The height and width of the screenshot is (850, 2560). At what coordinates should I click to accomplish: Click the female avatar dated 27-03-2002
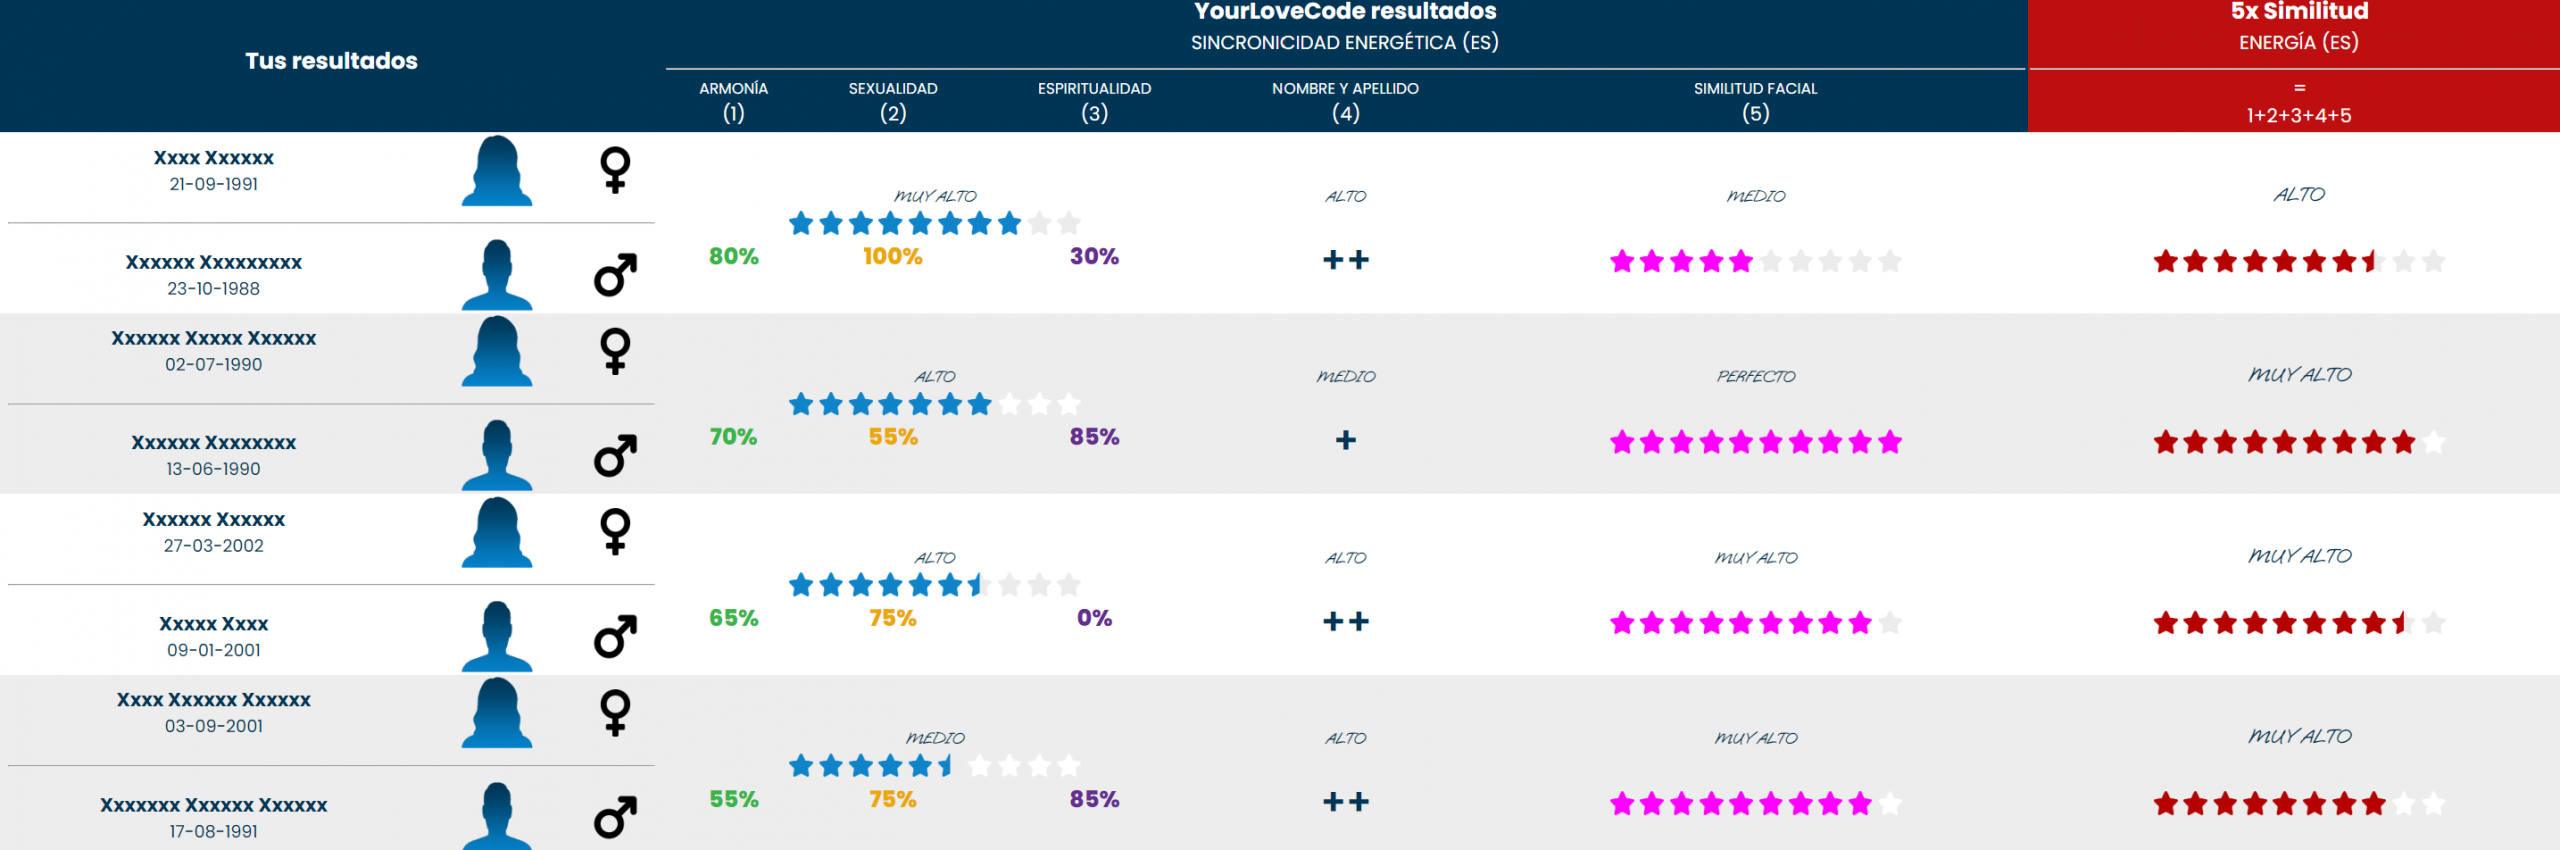[497, 533]
